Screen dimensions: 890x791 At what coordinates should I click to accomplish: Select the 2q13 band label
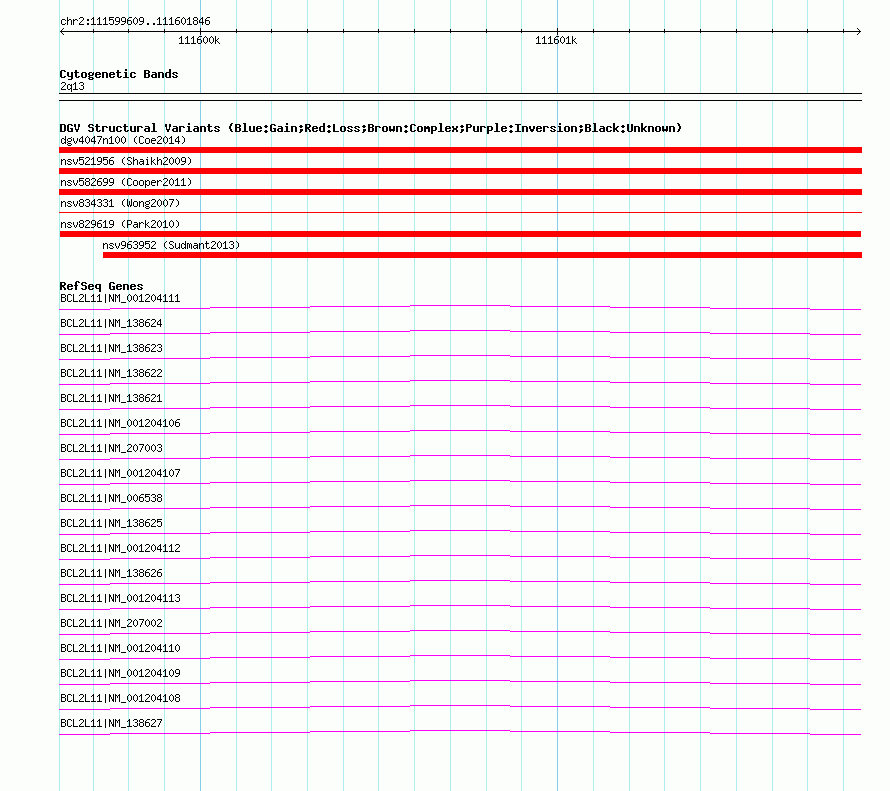point(72,86)
